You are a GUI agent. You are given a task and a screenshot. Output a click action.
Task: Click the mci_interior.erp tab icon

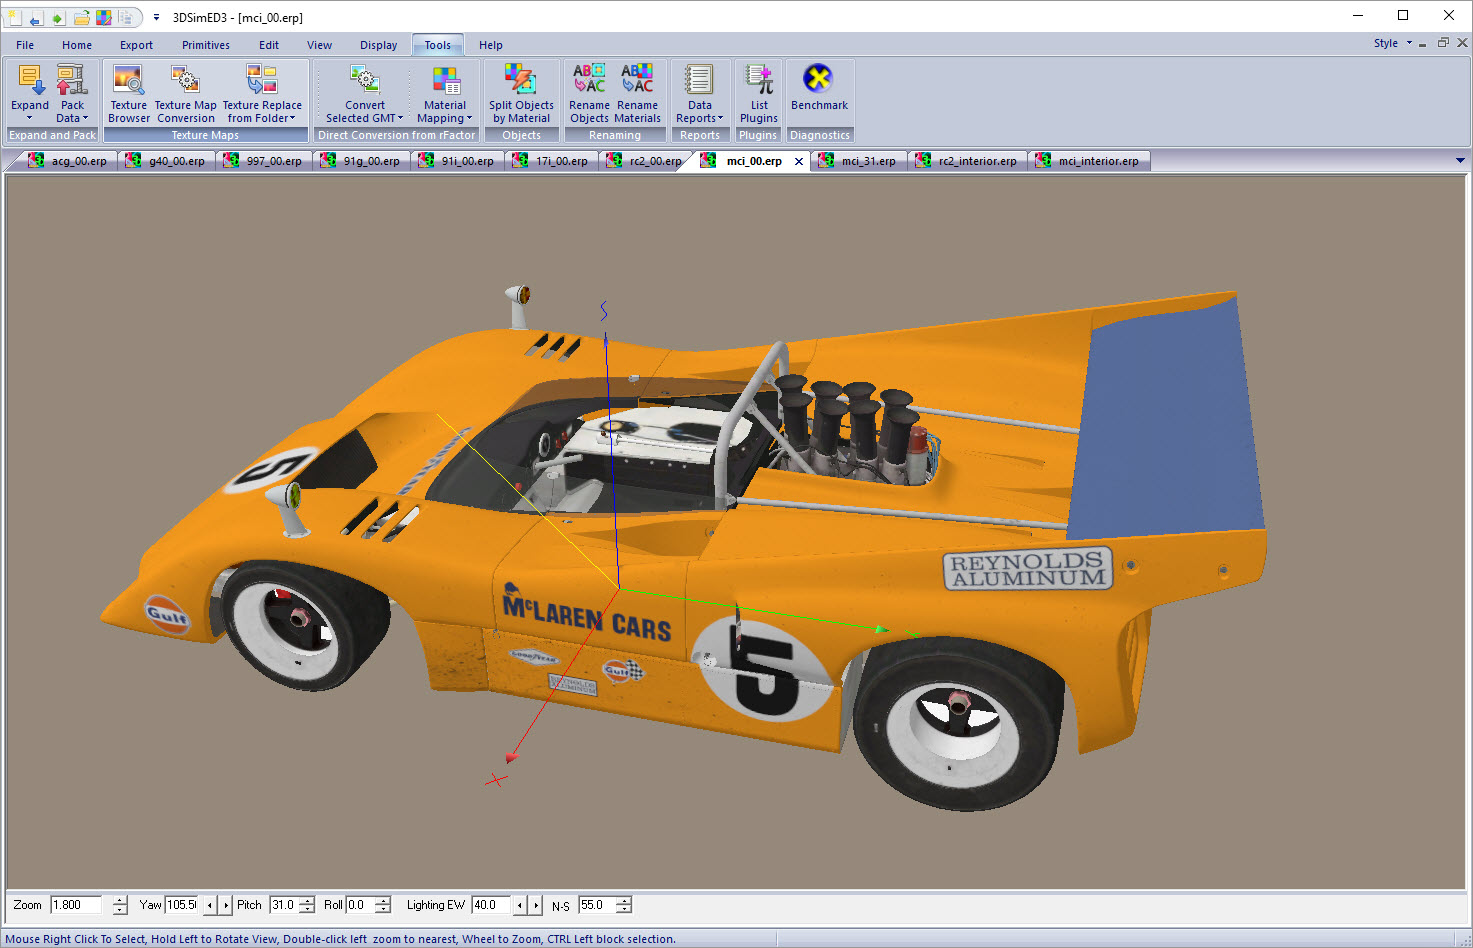tap(1043, 160)
